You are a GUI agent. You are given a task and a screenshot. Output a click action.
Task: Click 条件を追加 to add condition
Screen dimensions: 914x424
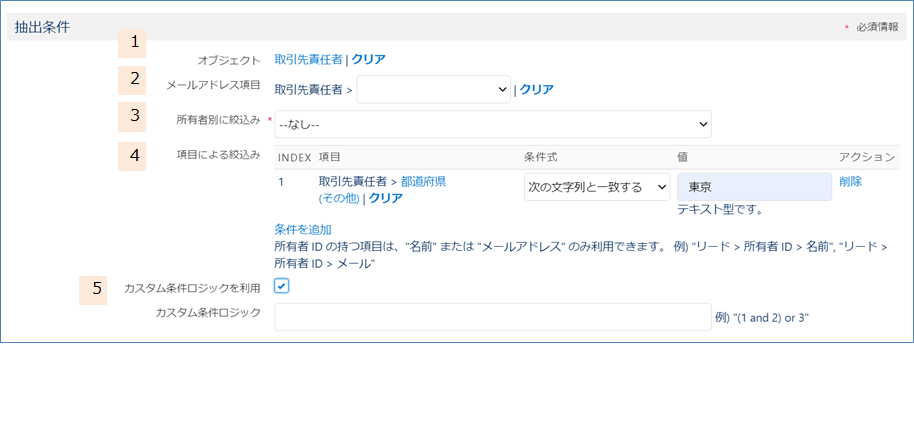pyautogui.click(x=303, y=229)
